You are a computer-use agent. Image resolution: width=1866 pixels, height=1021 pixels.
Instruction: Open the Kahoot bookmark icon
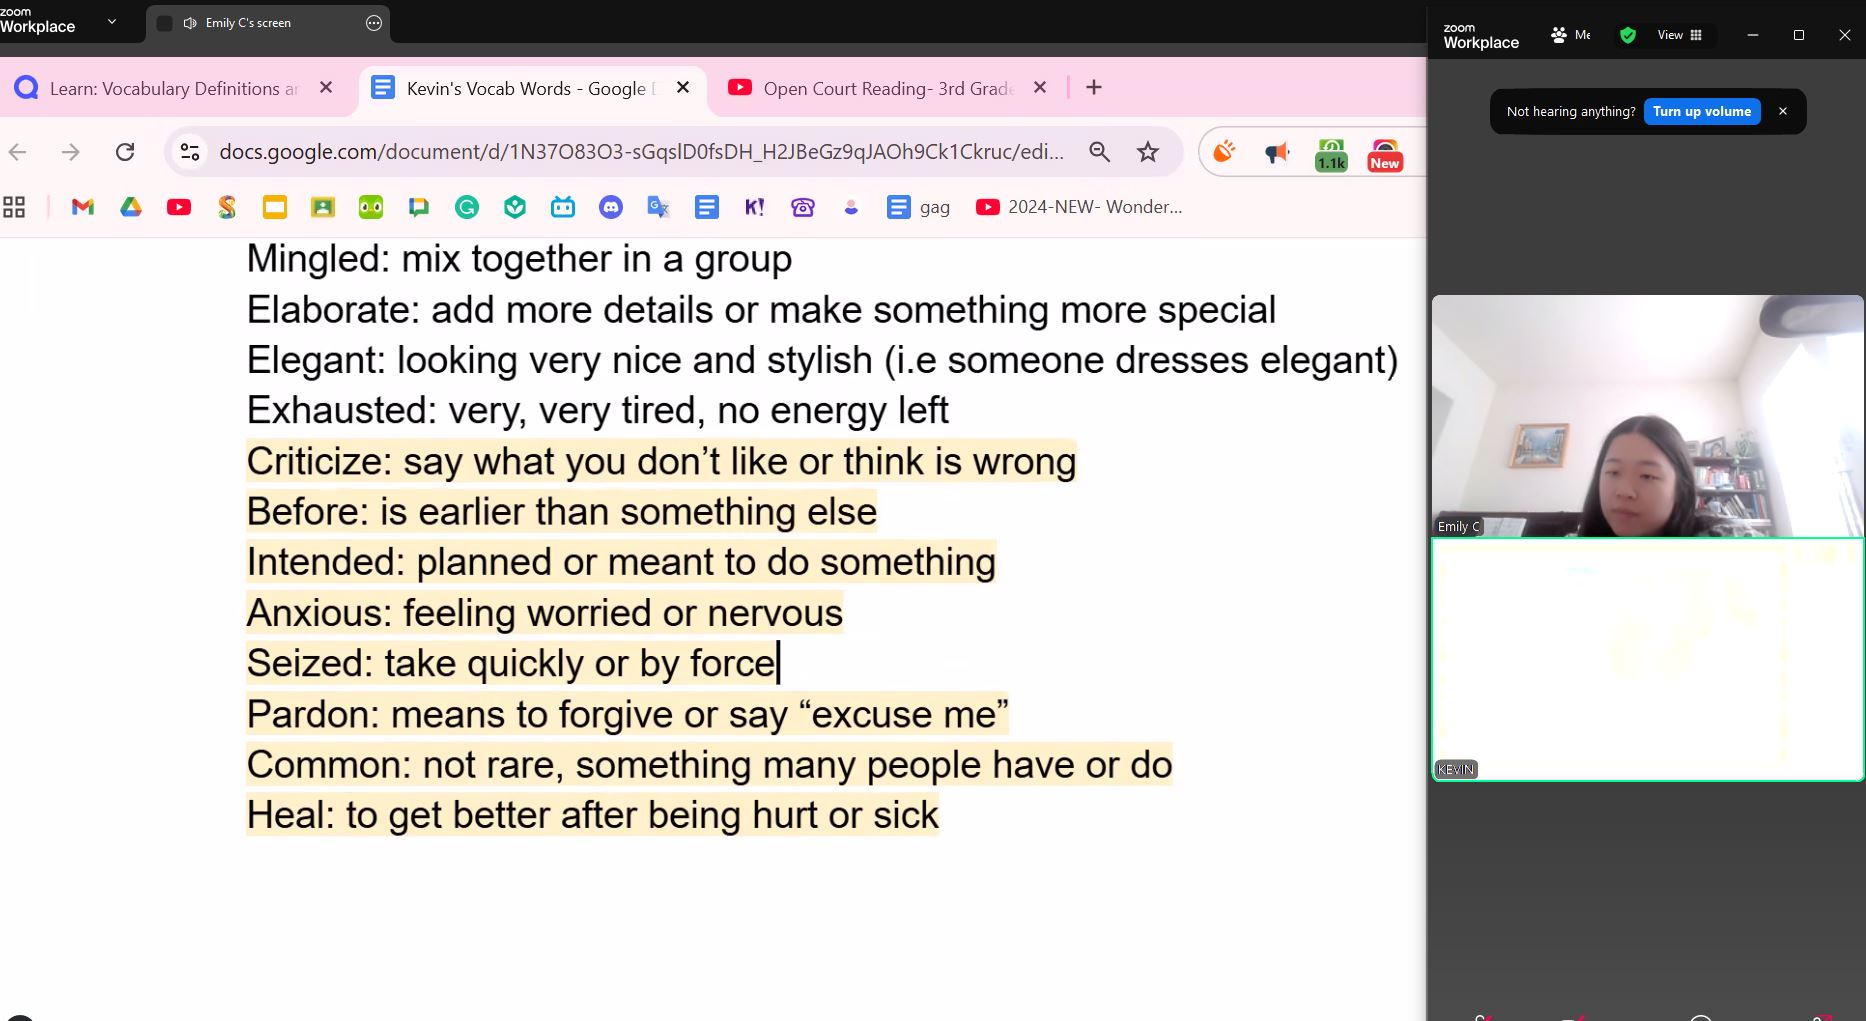pyautogui.click(x=755, y=207)
